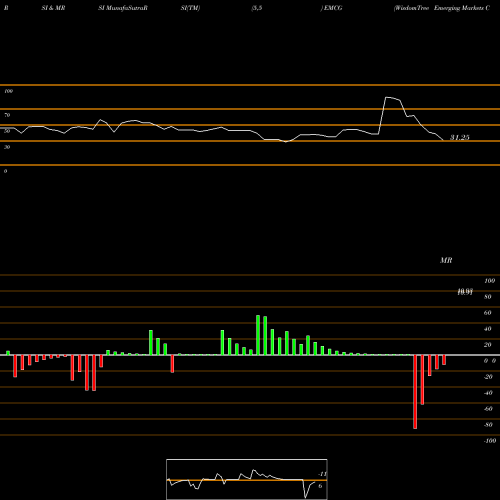Viewport: 500px width, 500px height.
Task: Open the mini overview chart thumbnail
Action: pyautogui.click(x=247, y=479)
